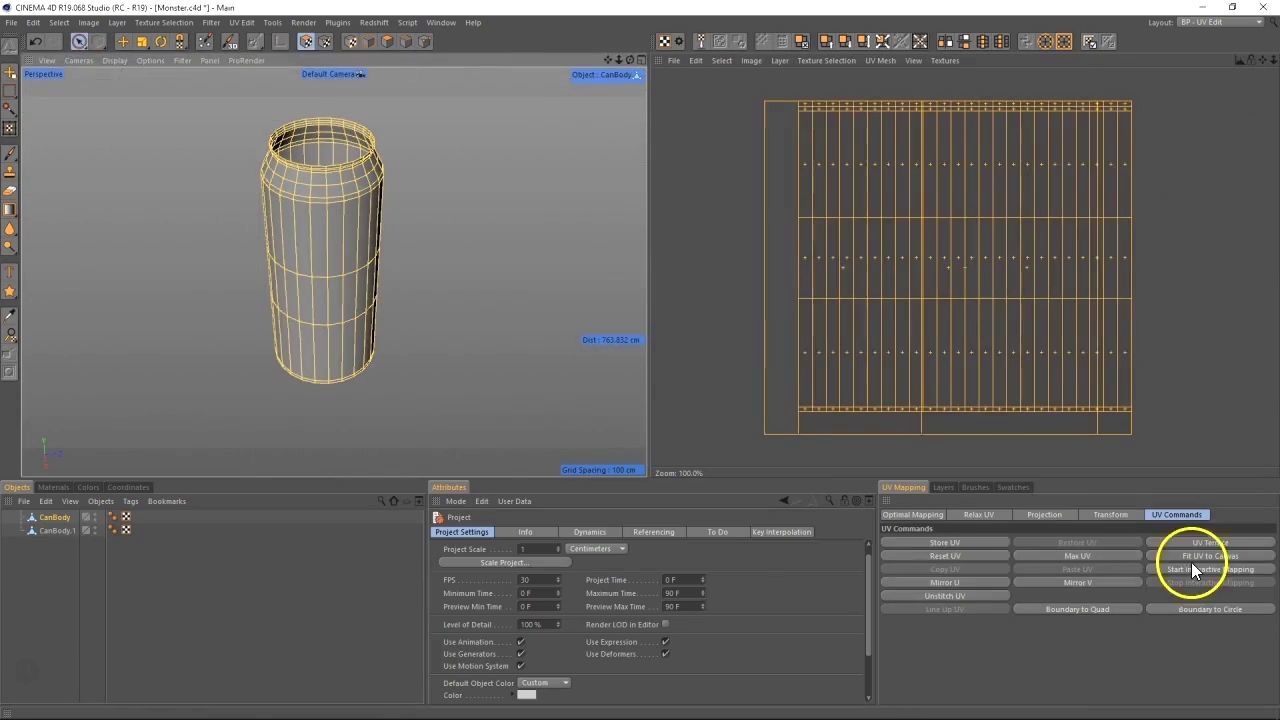Toggle Use Deformers checkbox
The width and height of the screenshot is (1280, 720).
665,654
